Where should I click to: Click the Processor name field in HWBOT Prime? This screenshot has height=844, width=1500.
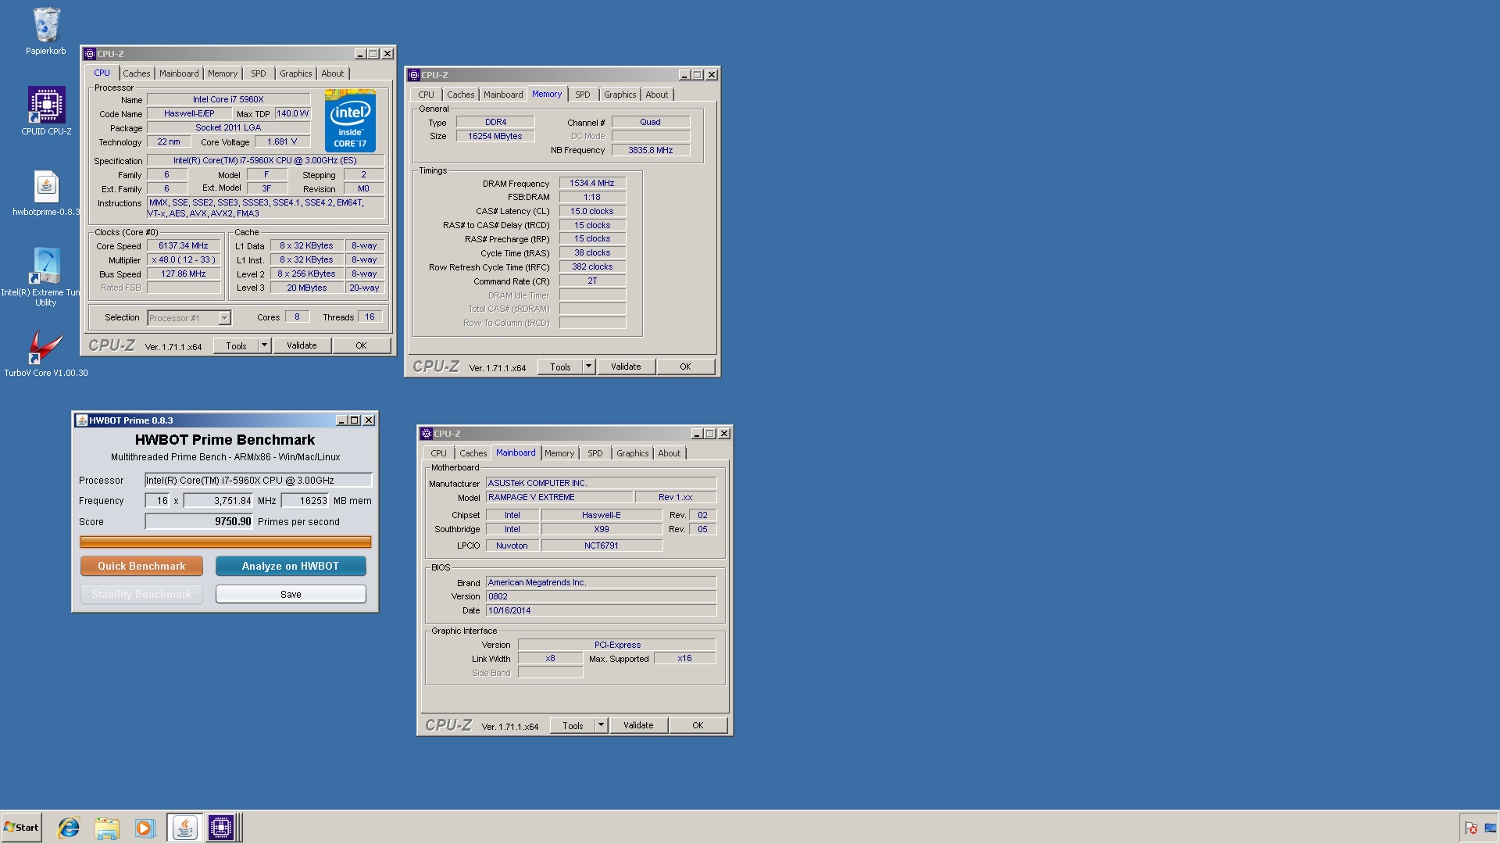(258, 481)
